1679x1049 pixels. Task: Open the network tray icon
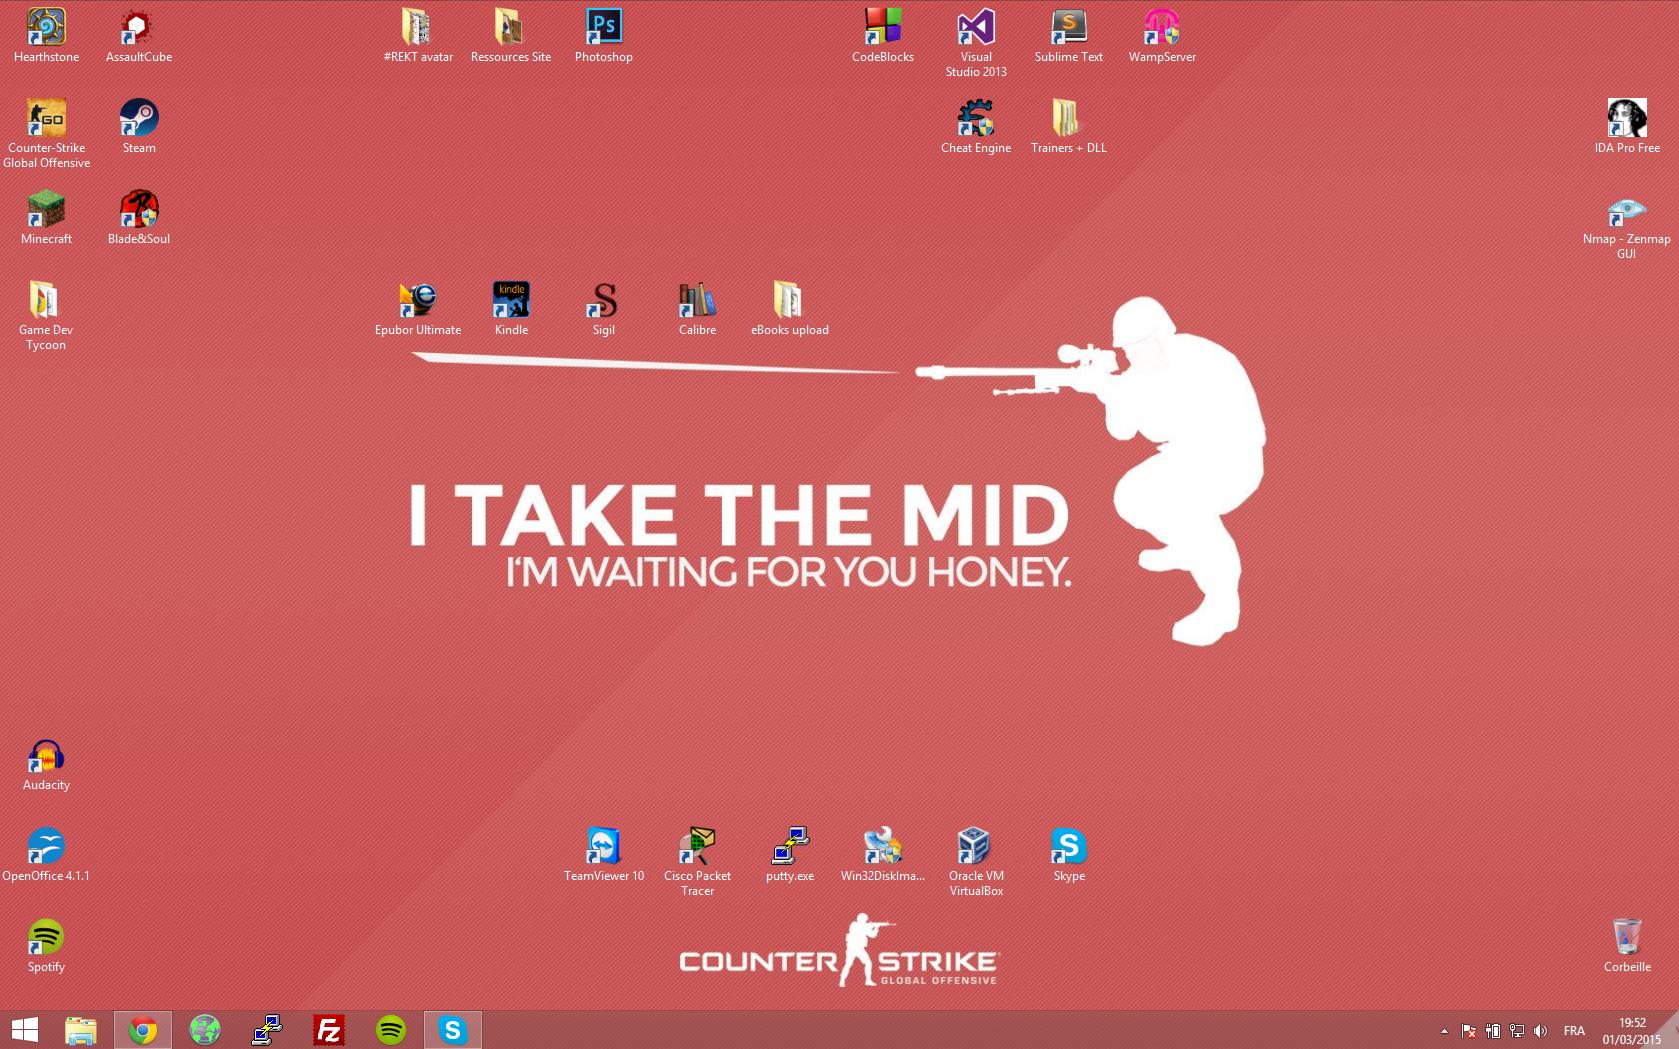tap(1517, 1031)
